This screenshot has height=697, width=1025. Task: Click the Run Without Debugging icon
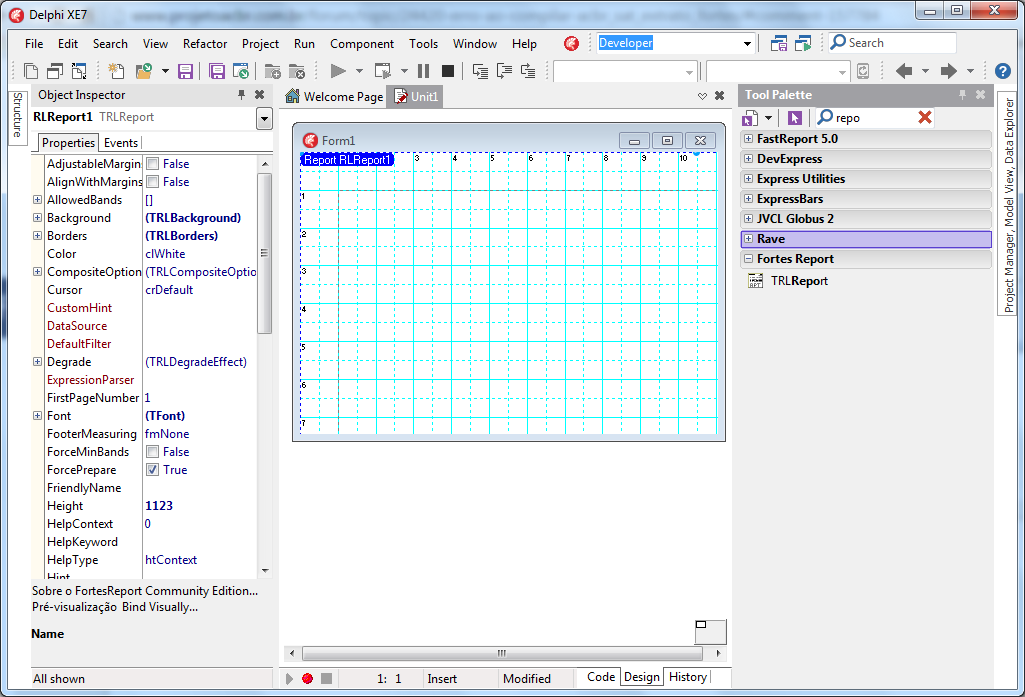(382, 71)
